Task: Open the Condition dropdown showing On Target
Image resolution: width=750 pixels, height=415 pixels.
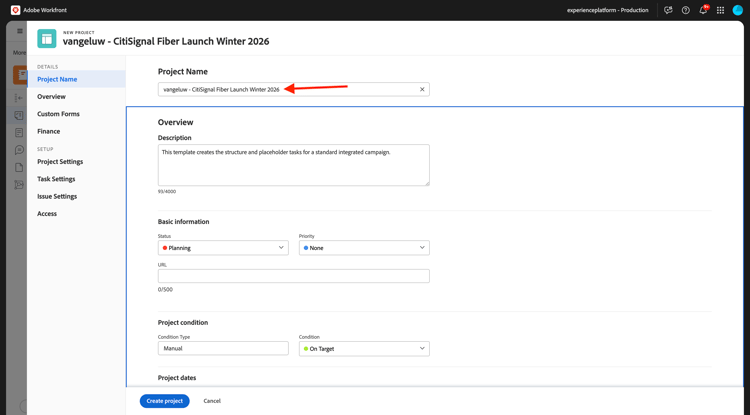Action: pos(364,349)
